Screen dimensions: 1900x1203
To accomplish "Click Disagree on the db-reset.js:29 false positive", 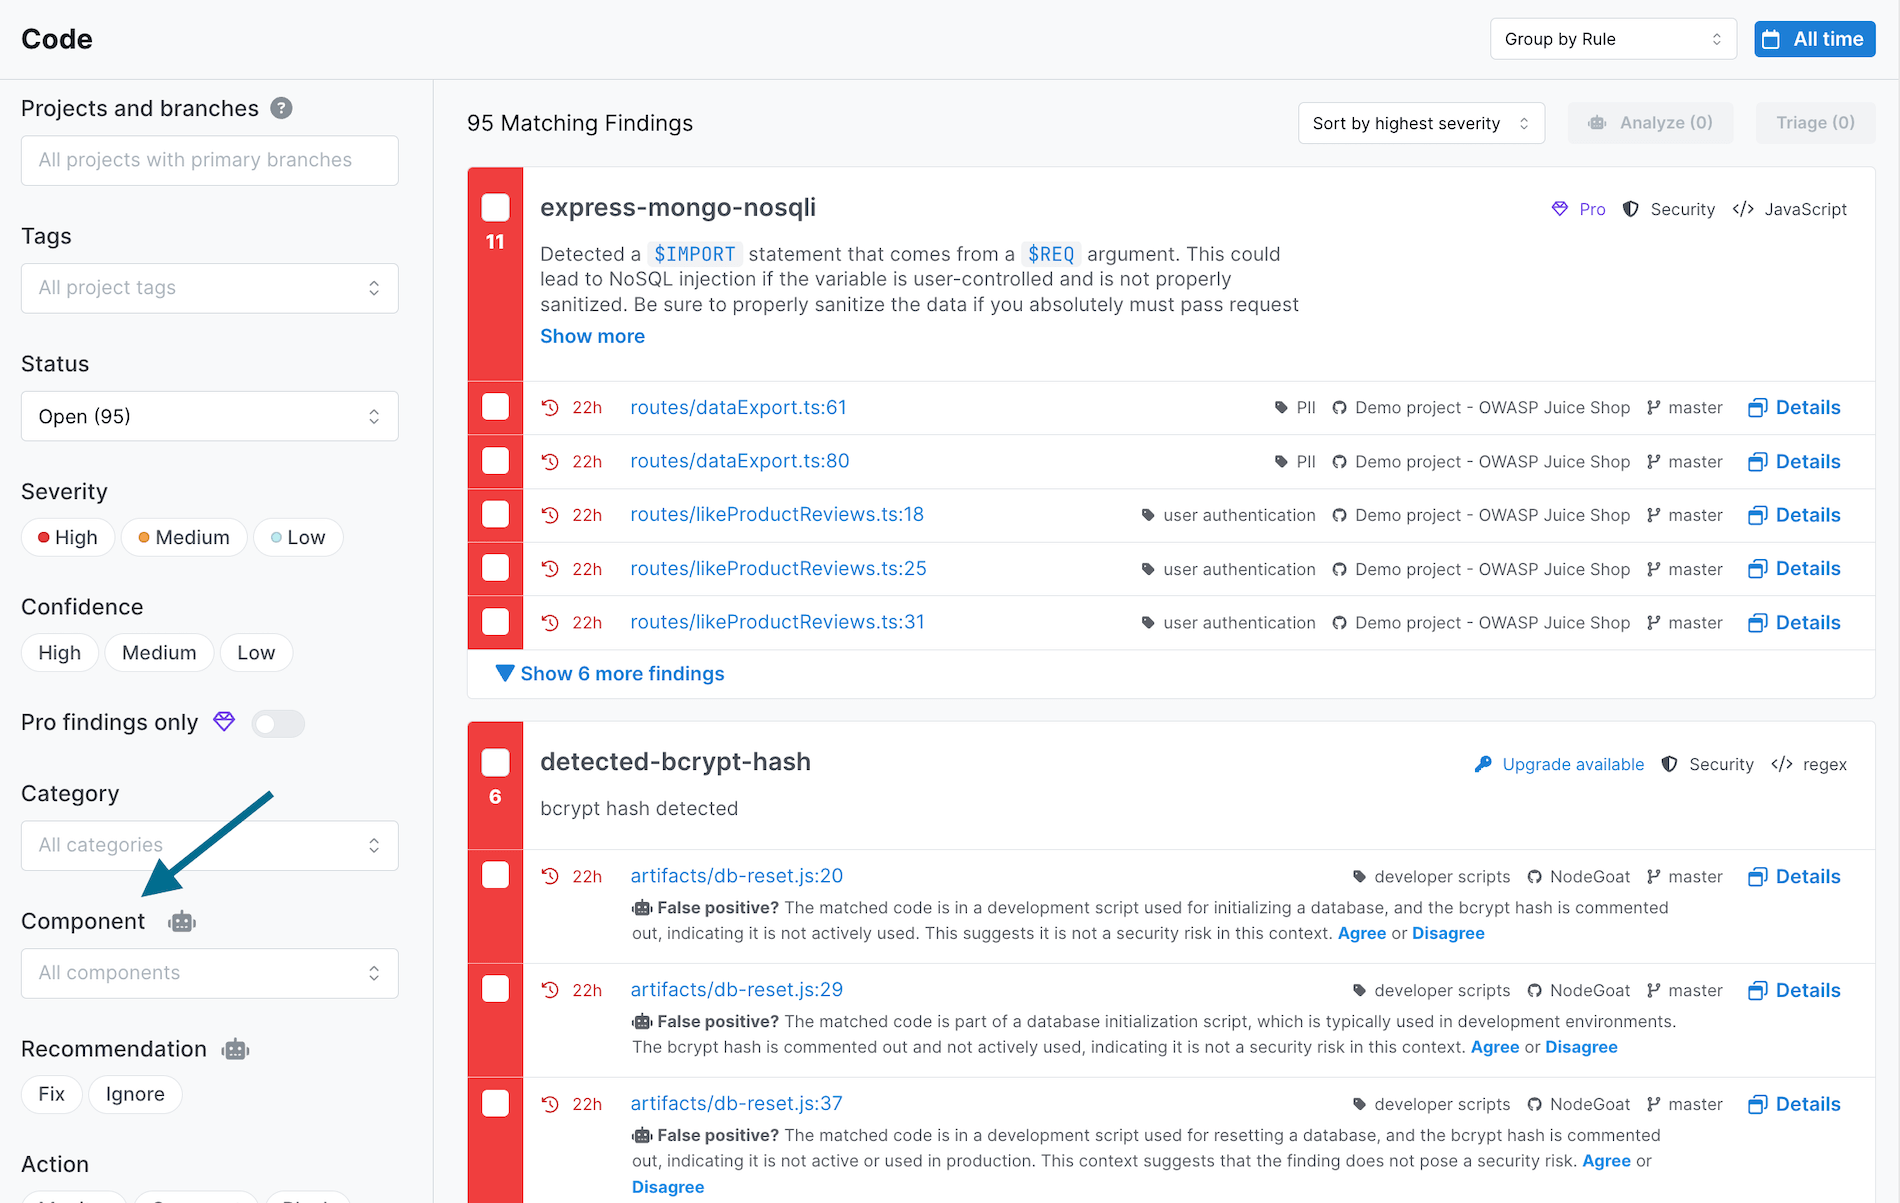I will pos(1580,1047).
